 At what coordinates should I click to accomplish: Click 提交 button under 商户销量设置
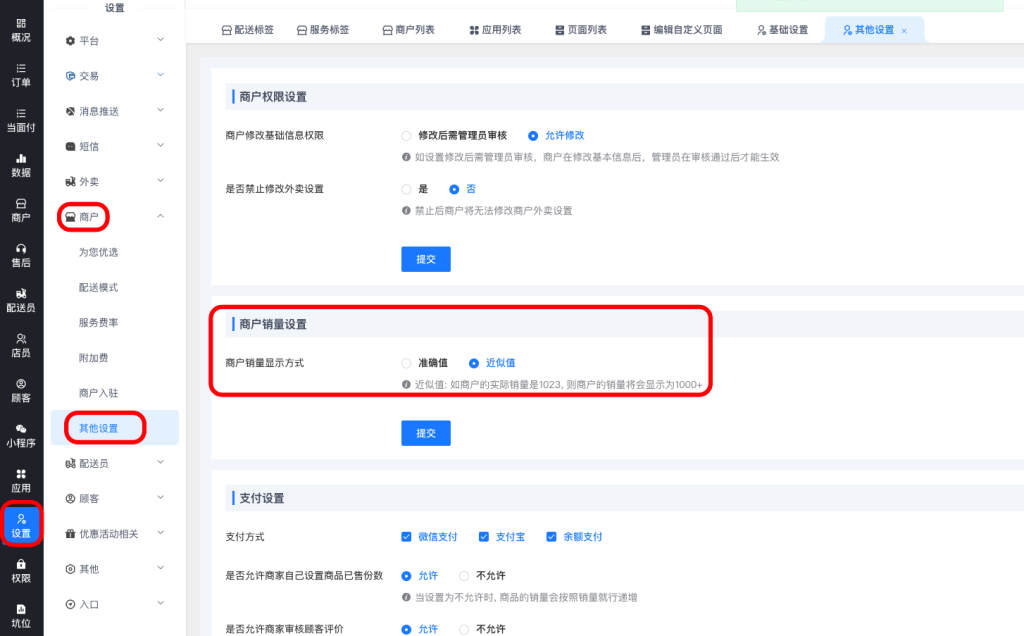click(426, 433)
